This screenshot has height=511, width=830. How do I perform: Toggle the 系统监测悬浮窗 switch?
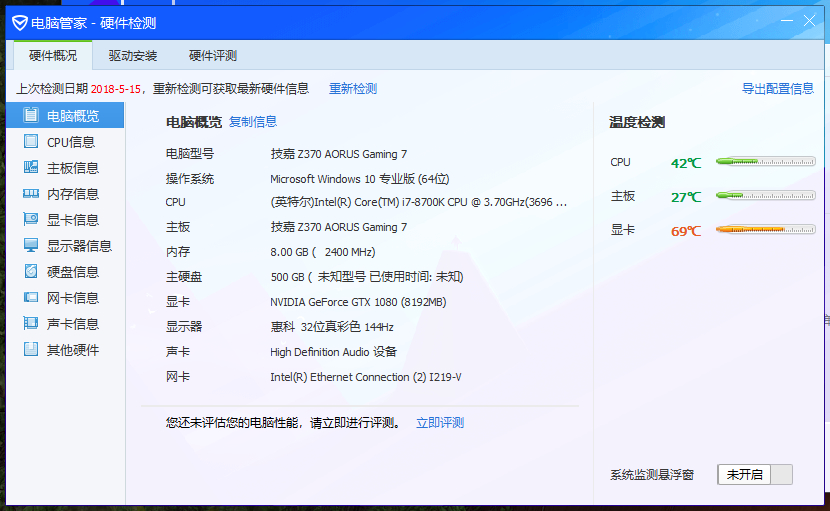[755, 474]
